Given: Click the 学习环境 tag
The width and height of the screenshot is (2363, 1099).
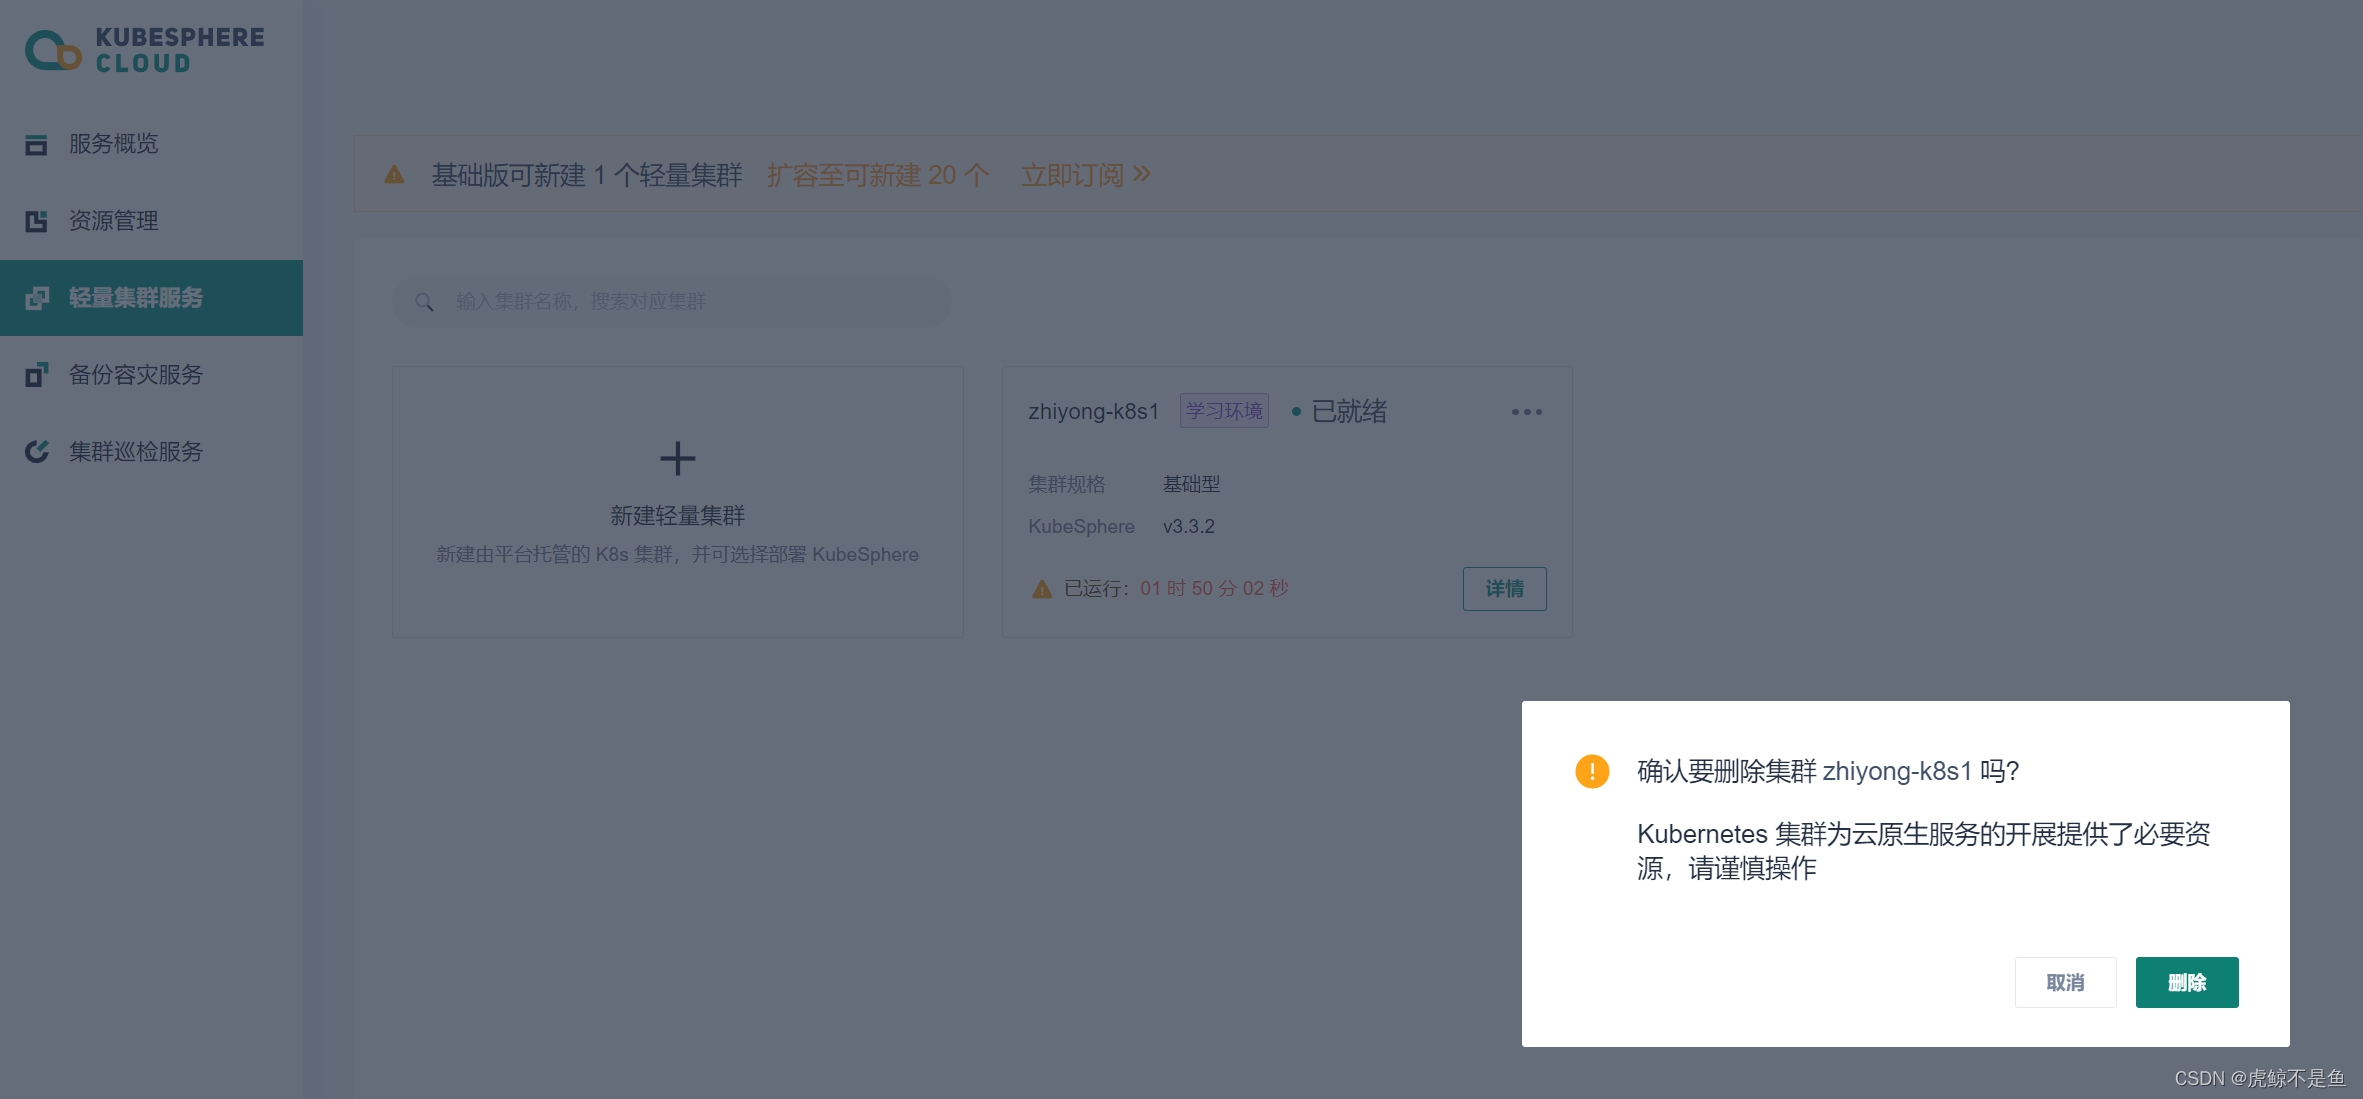Looking at the screenshot, I should tap(1224, 411).
